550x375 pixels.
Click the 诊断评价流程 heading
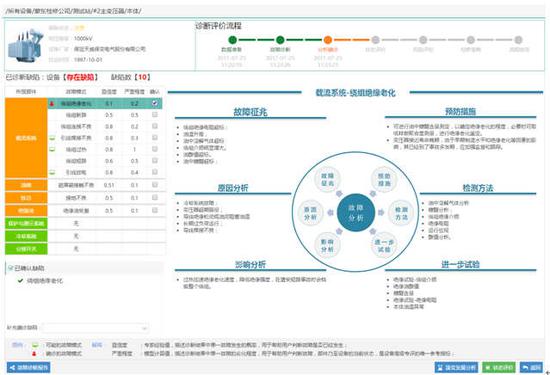(218, 25)
